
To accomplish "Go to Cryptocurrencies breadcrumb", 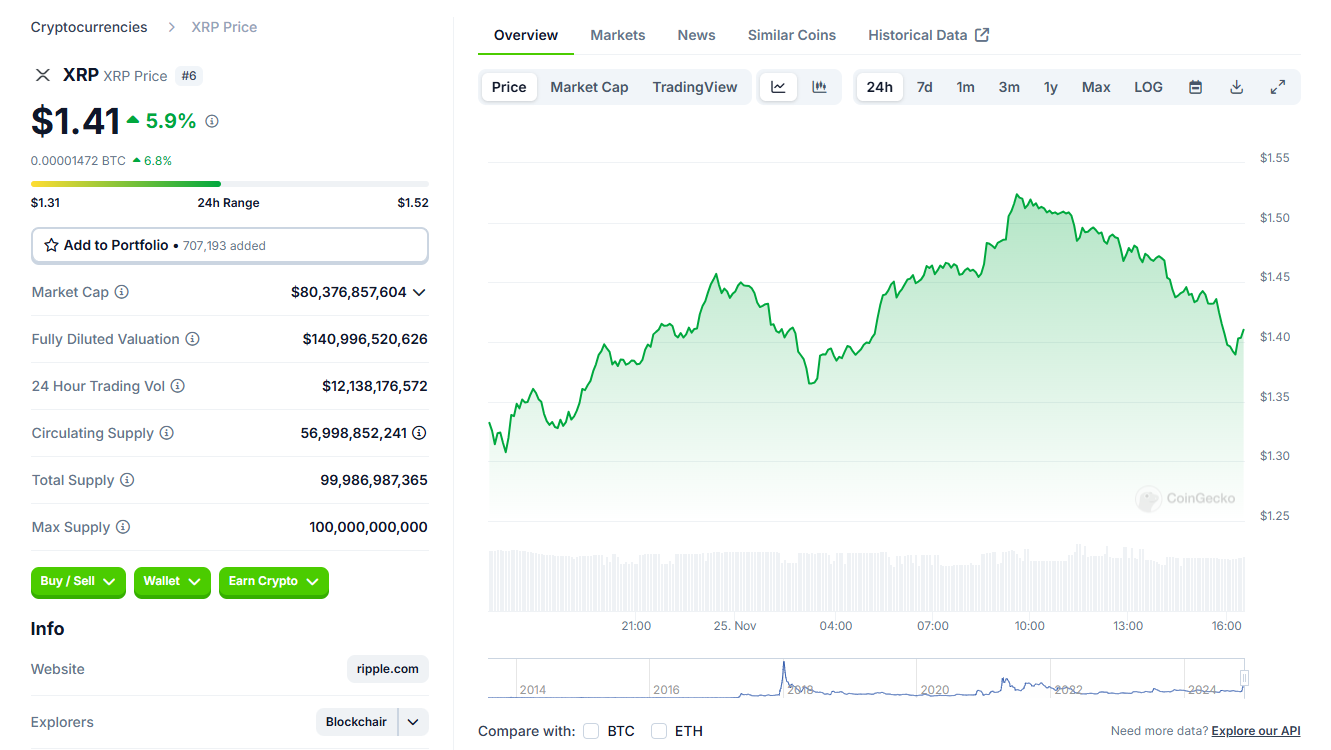I will 89,27.
